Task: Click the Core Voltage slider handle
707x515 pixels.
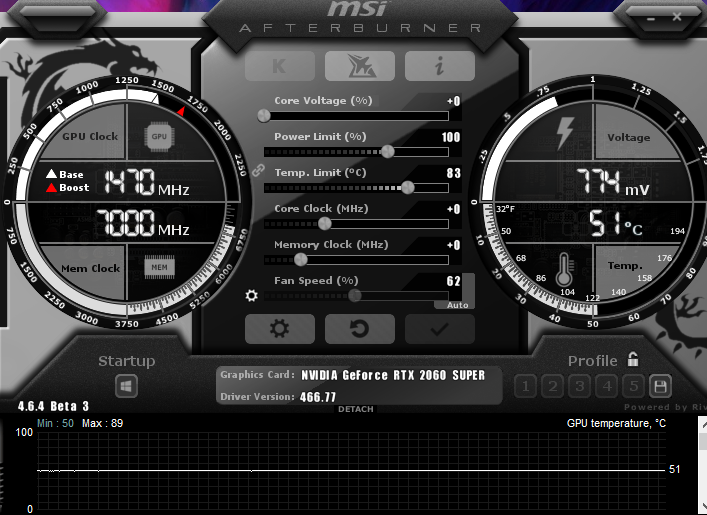Action: tap(264, 116)
